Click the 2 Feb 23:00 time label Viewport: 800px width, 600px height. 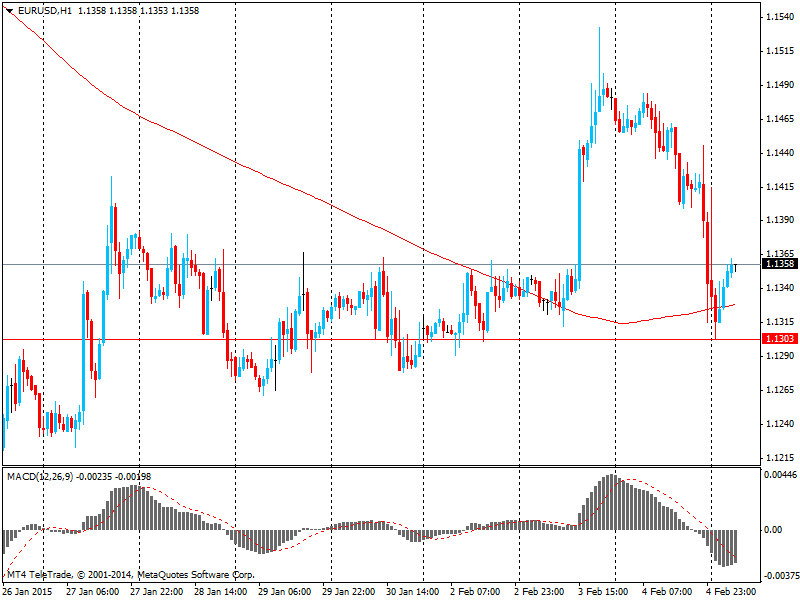pos(539,592)
